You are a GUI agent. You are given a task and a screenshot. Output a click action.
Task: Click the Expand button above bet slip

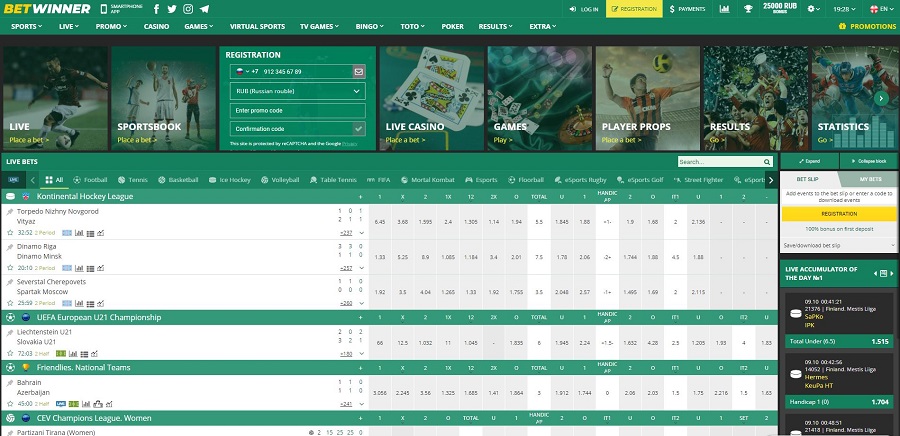809,161
